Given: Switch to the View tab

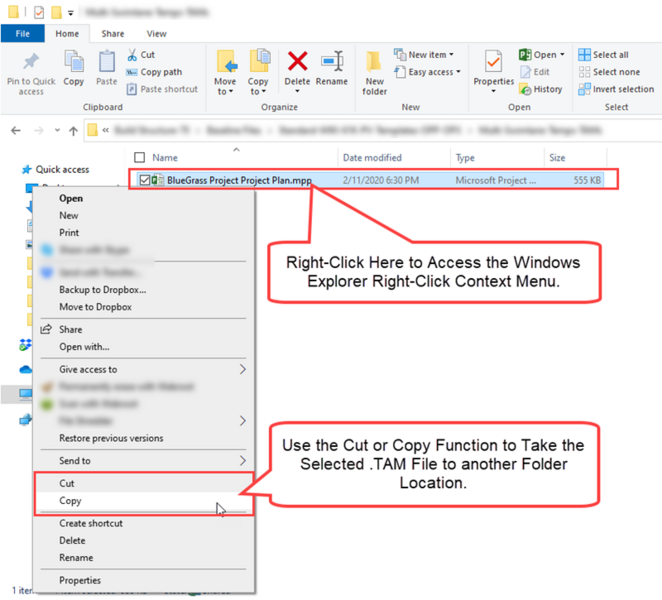Looking at the screenshot, I should coord(157,34).
